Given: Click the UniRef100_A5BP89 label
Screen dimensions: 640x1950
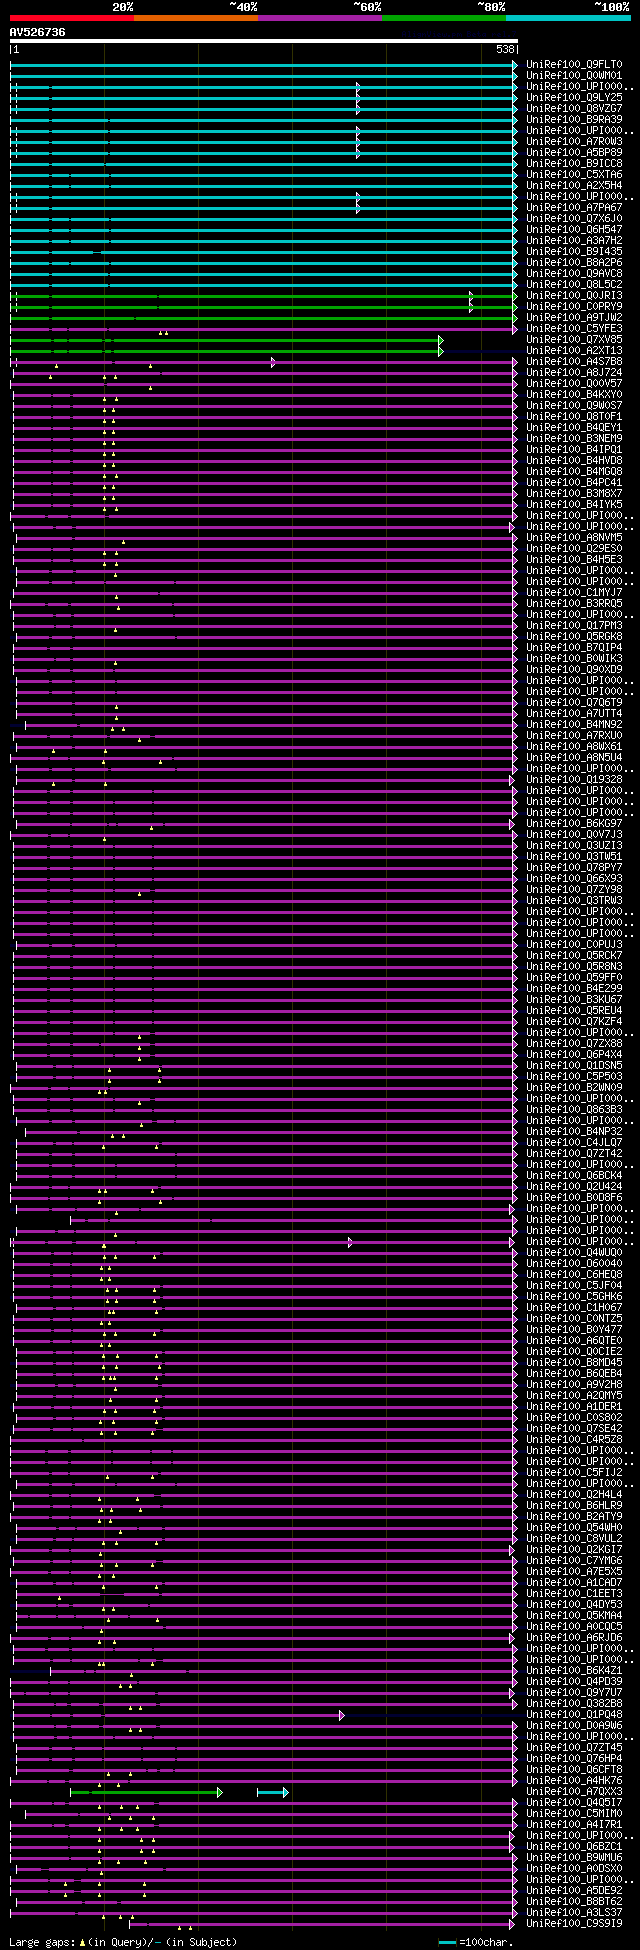Looking at the screenshot, I should [574, 152].
